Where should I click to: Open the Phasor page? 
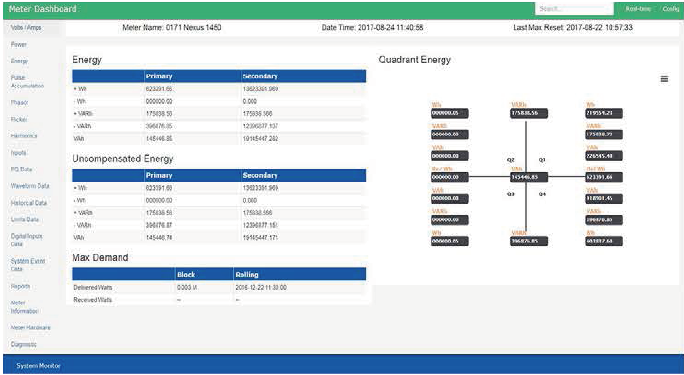click(x=19, y=102)
